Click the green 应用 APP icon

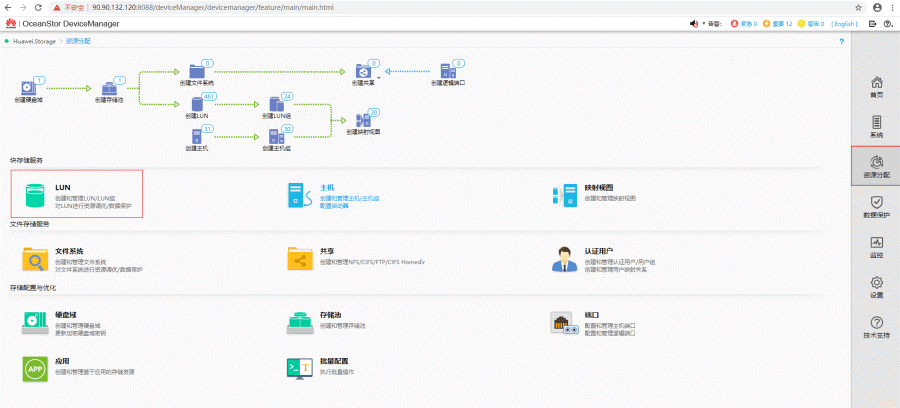click(35, 369)
